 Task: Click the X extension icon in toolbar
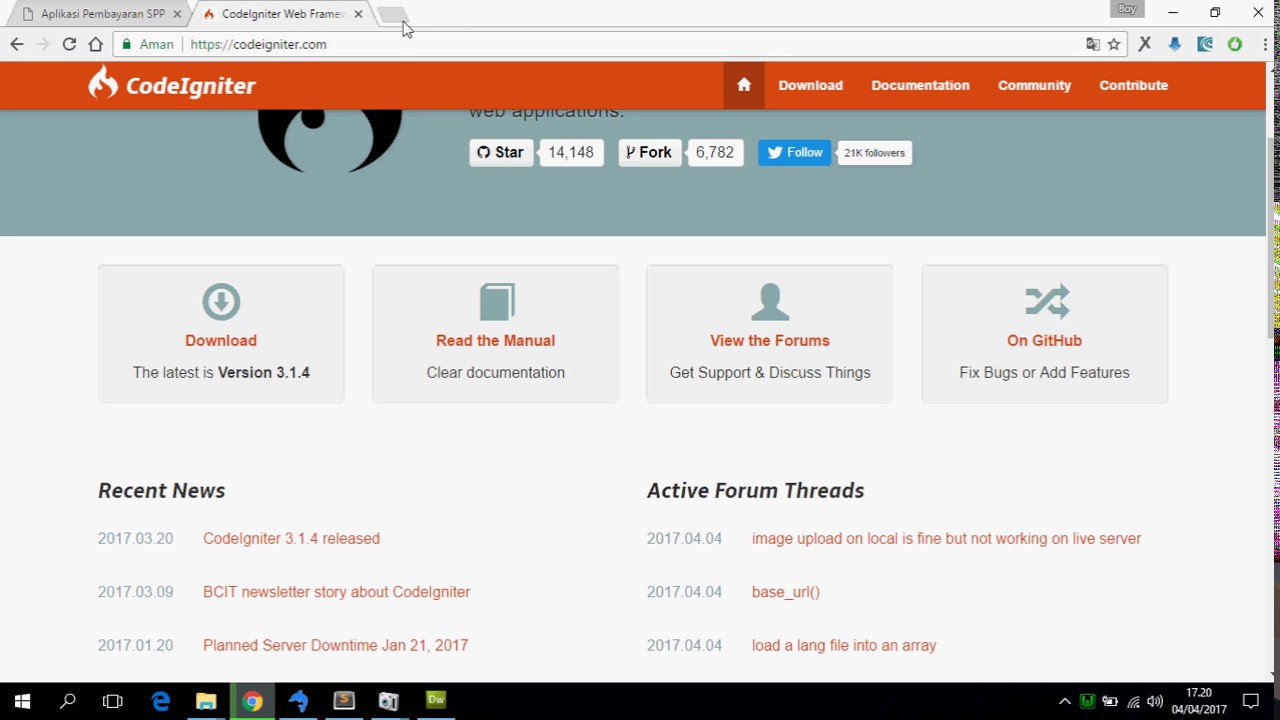tap(1145, 44)
